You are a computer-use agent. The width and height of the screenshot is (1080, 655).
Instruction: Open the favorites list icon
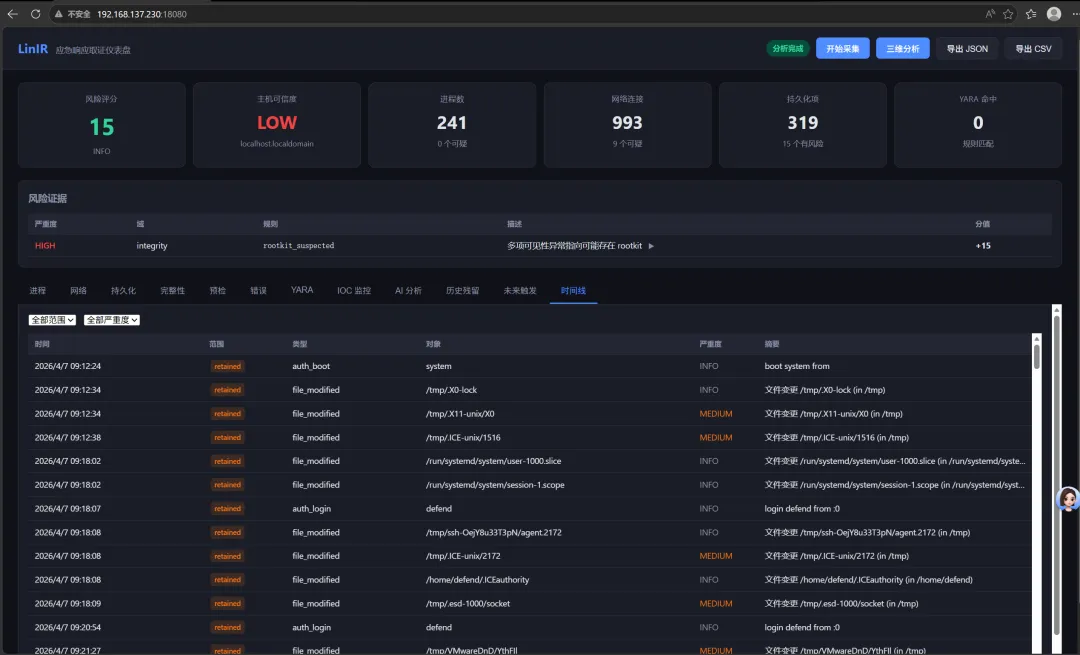point(1031,14)
